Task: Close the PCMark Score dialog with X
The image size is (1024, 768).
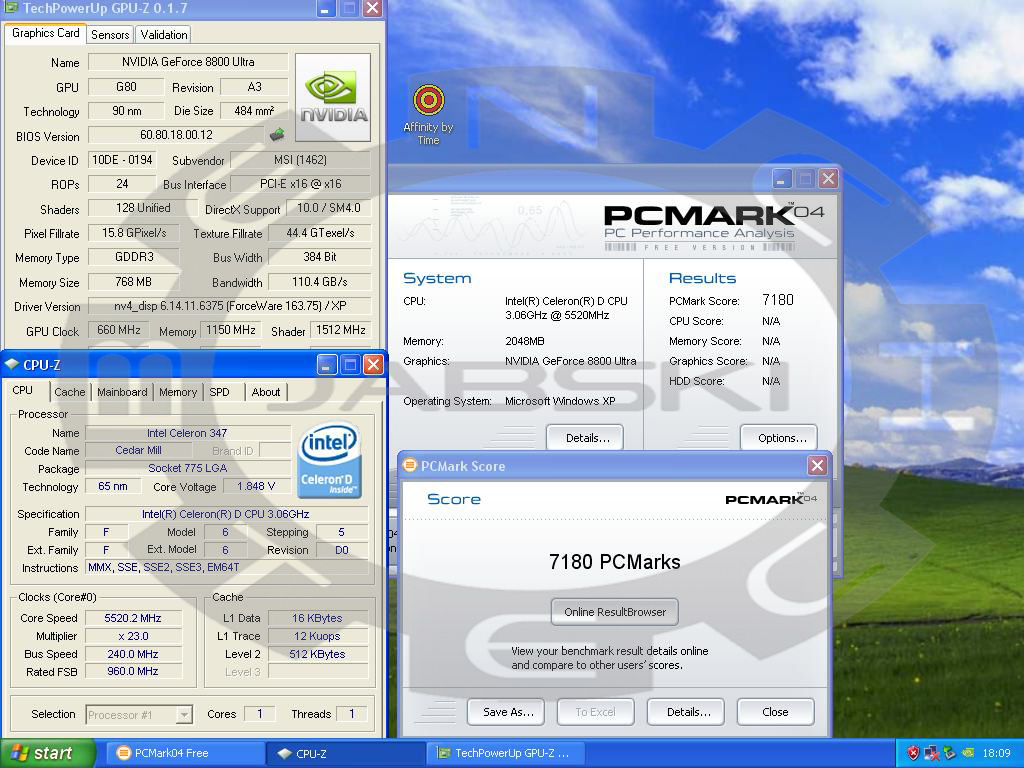Action: pyautogui.click(x=817, y=466)
